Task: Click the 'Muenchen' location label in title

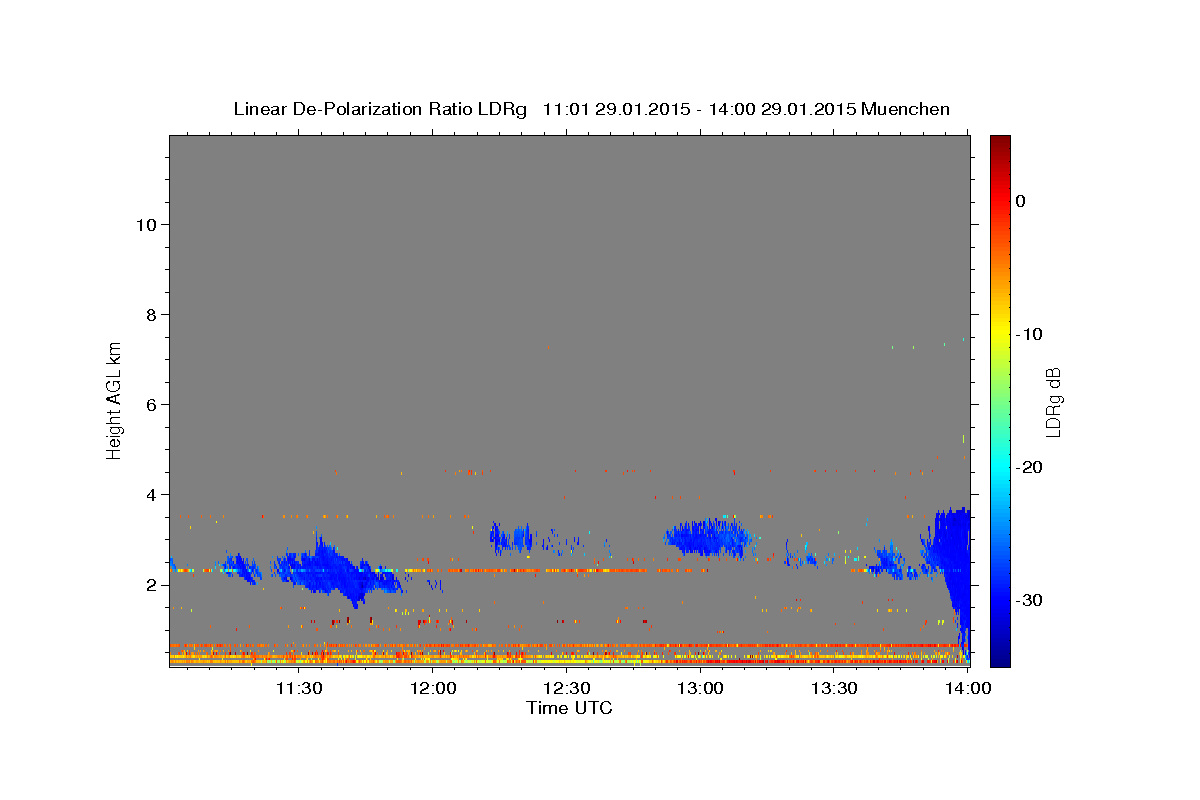Action: [907, 109]
